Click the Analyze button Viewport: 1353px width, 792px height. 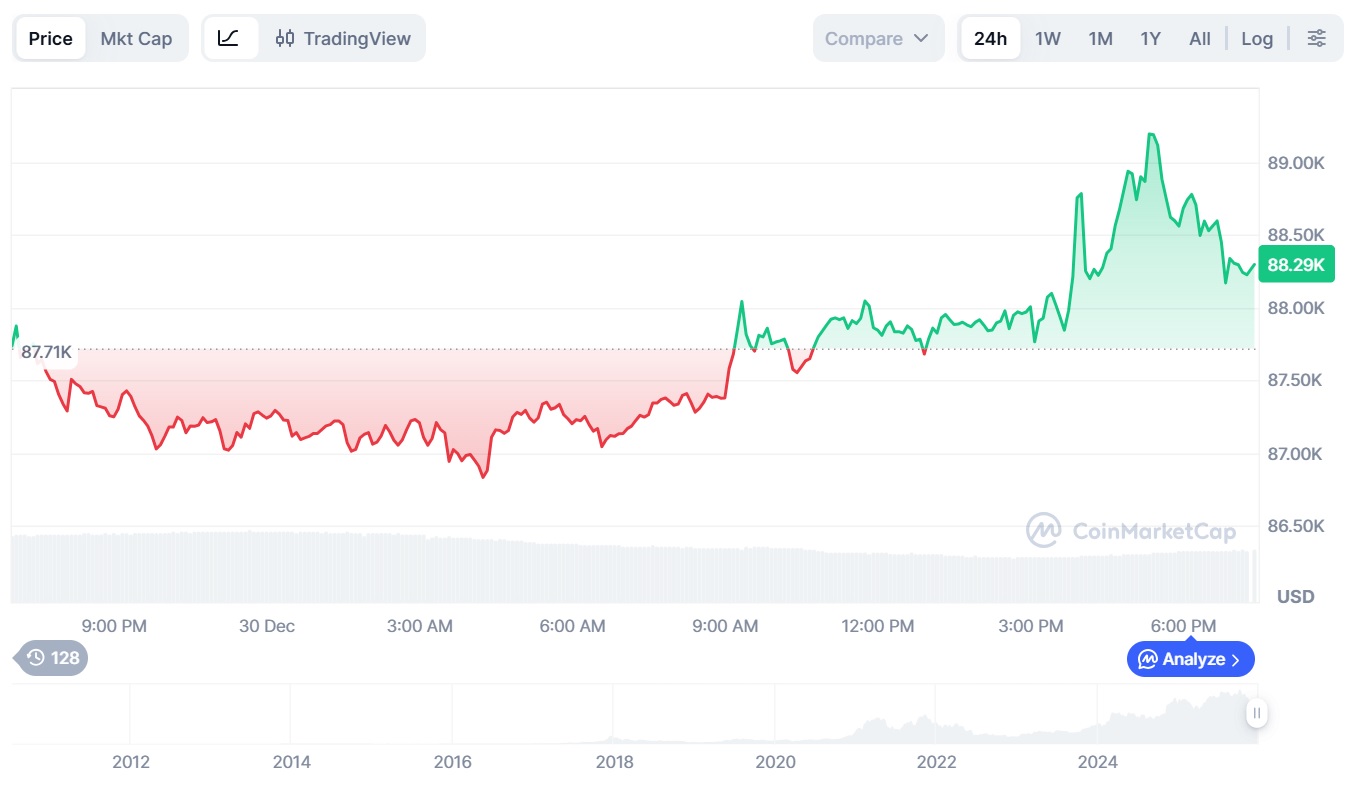coord(1183,660)
